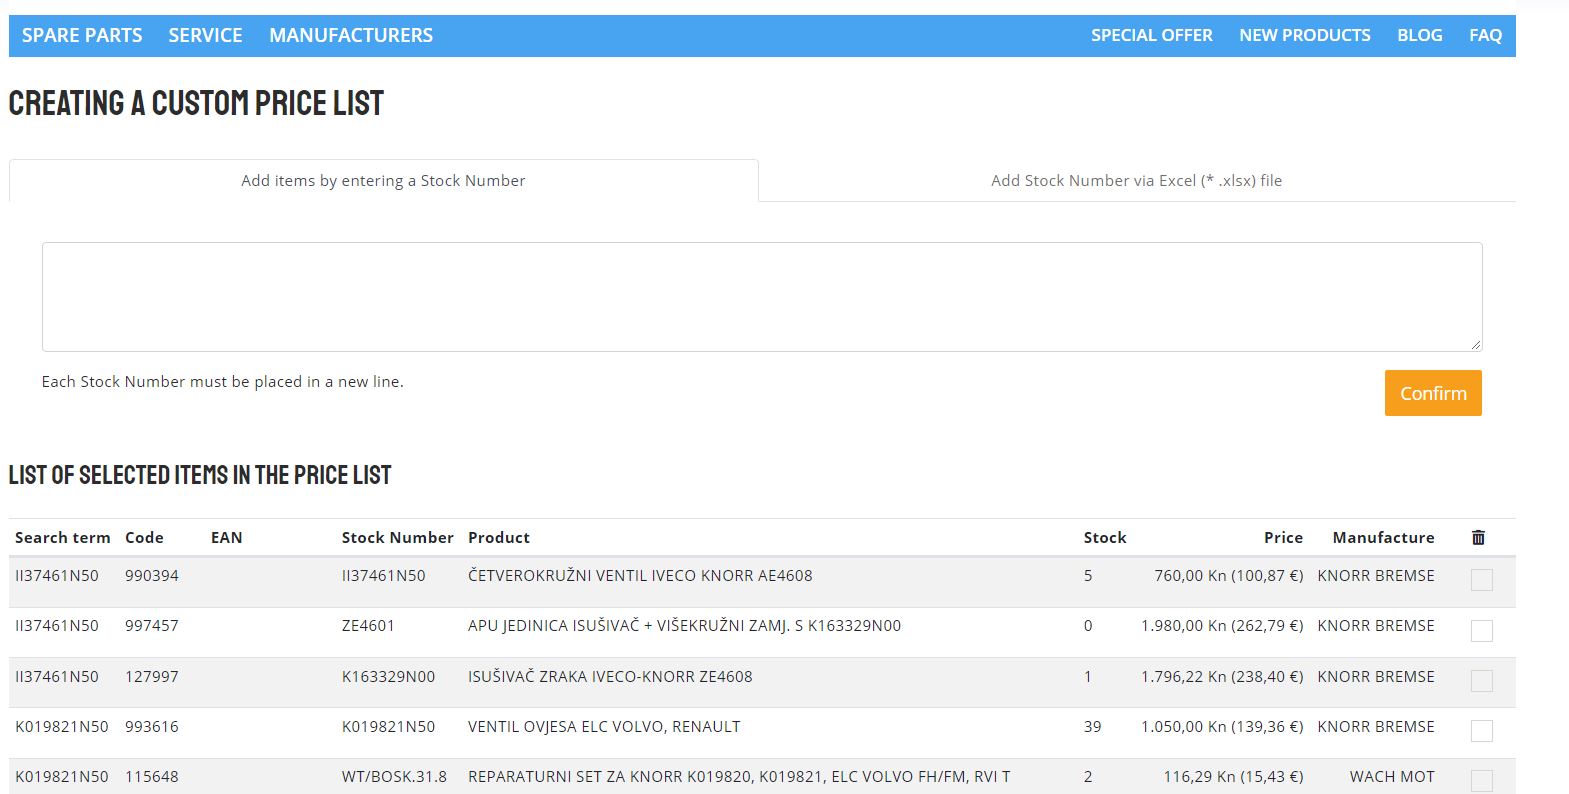The height and width of the screenshot is (794, 1569).
Task: Open the FAQ page
Action: pyautogui.click(x=1485, y=35)
